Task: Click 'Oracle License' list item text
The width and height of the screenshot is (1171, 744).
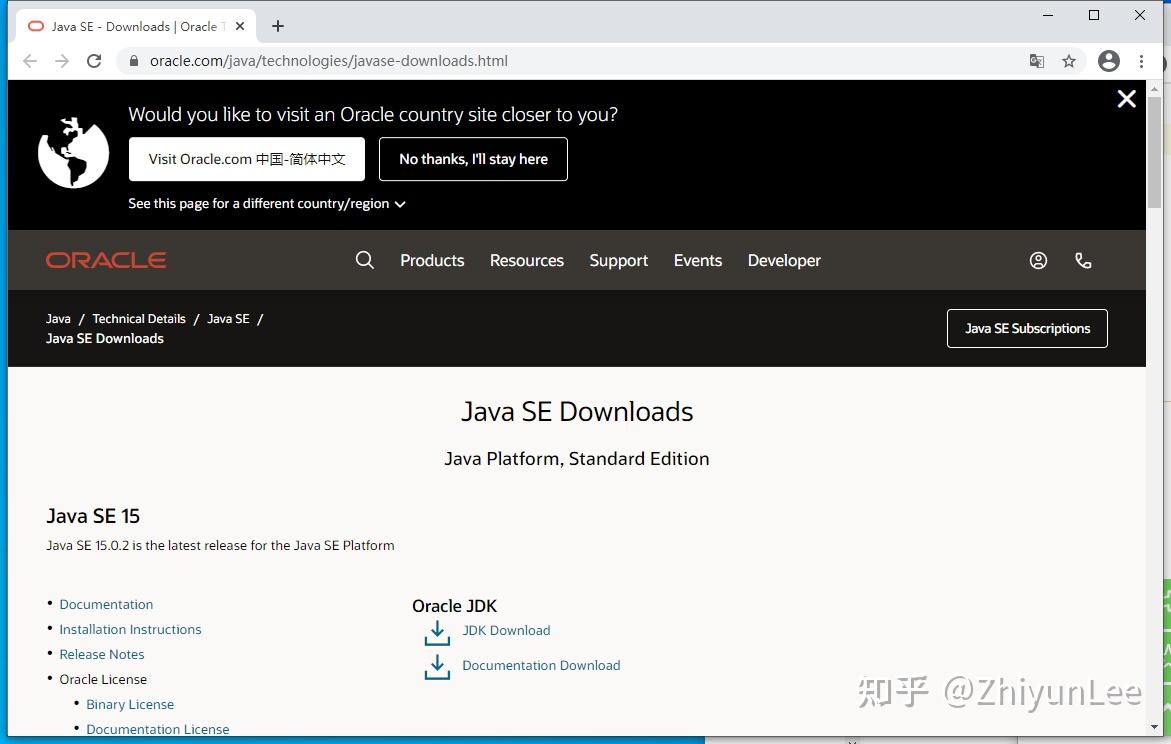Action: [103, 680]
